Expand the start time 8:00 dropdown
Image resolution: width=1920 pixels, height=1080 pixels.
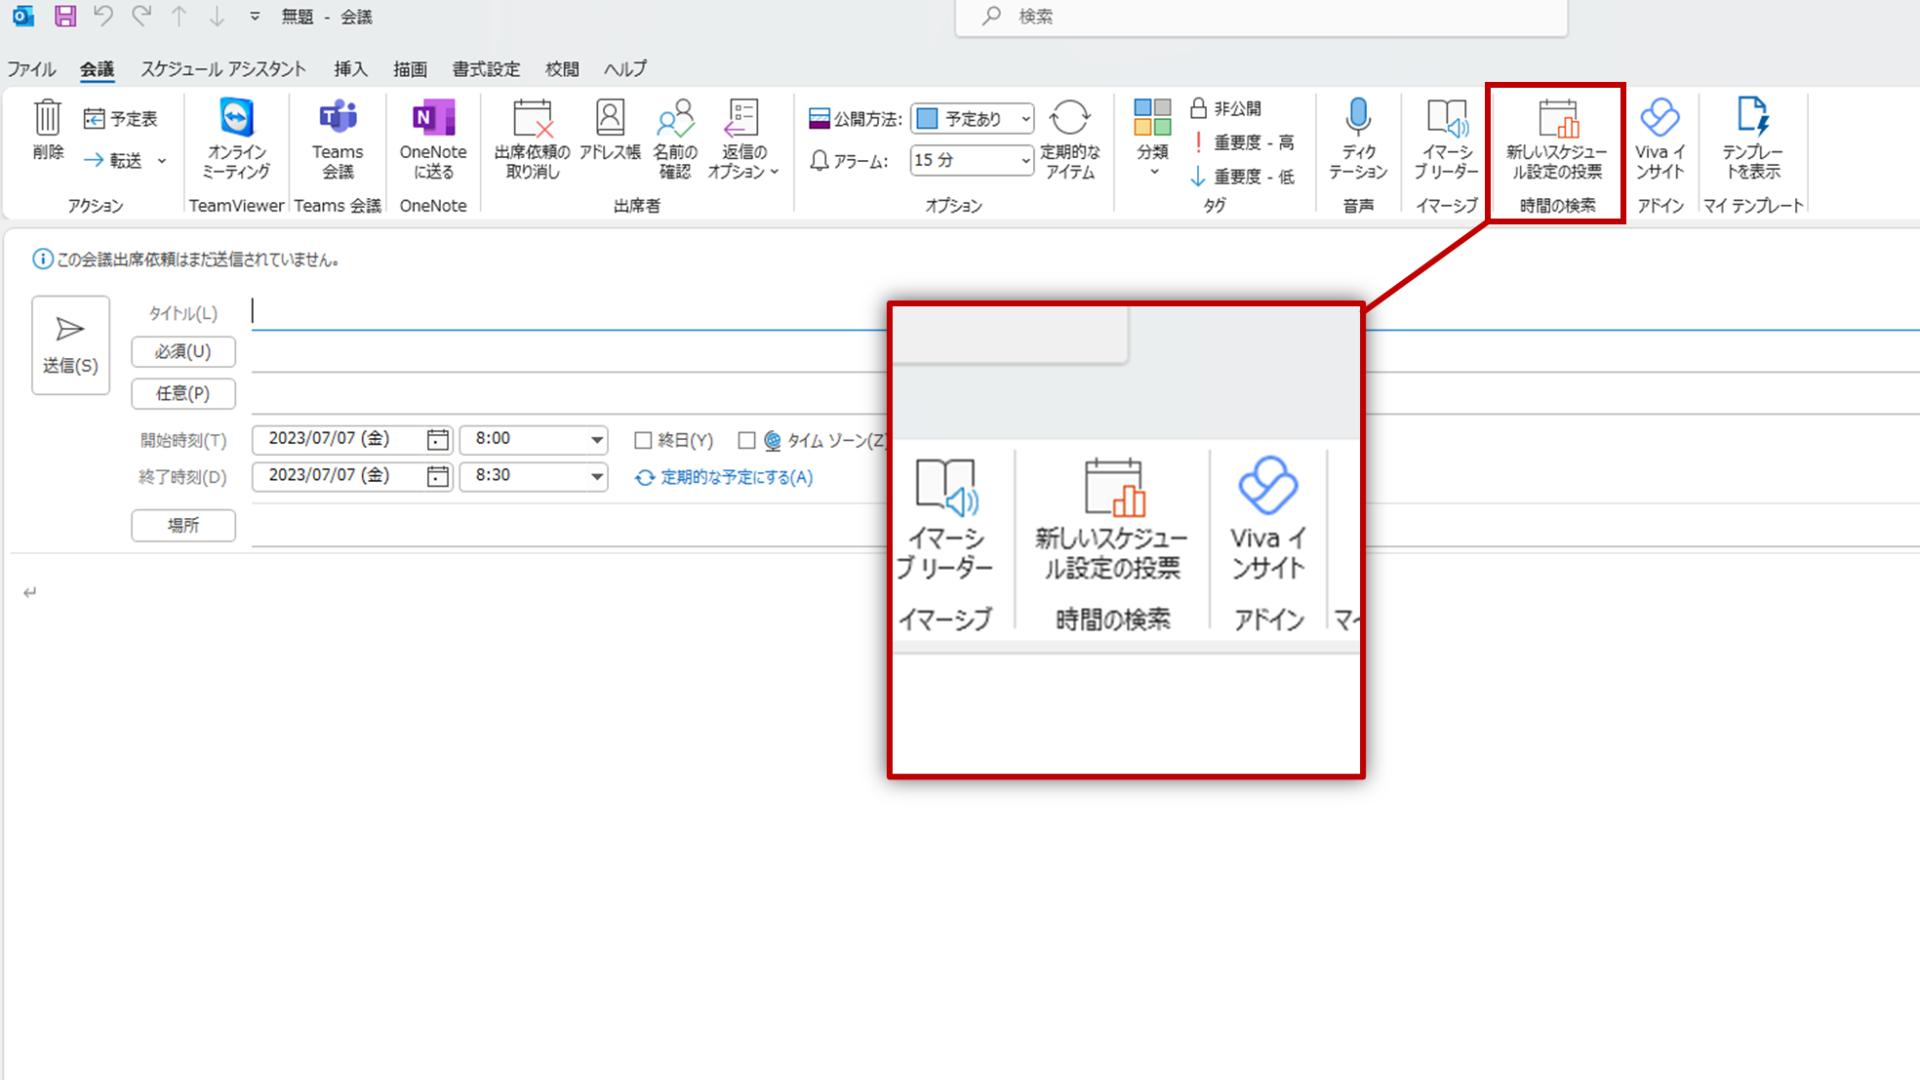pos(596,440)
